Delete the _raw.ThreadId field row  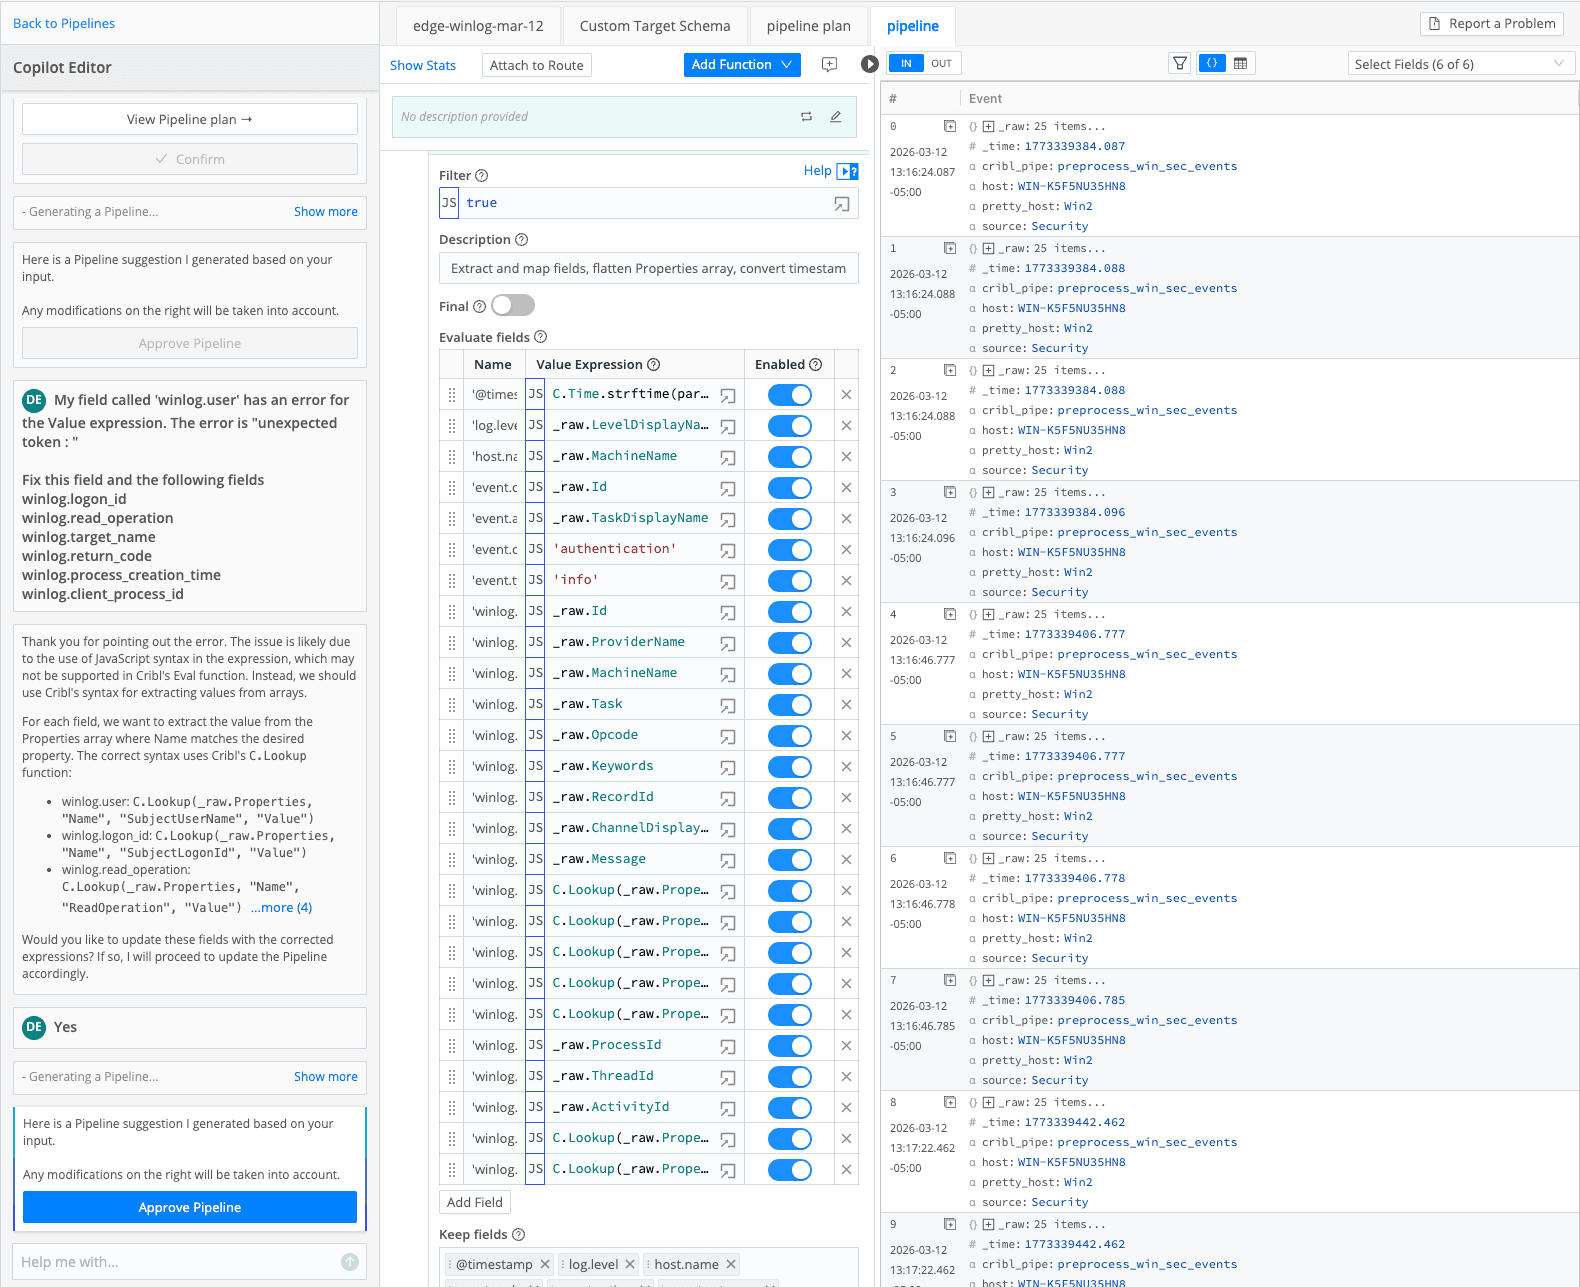(x=846, y=1077)
